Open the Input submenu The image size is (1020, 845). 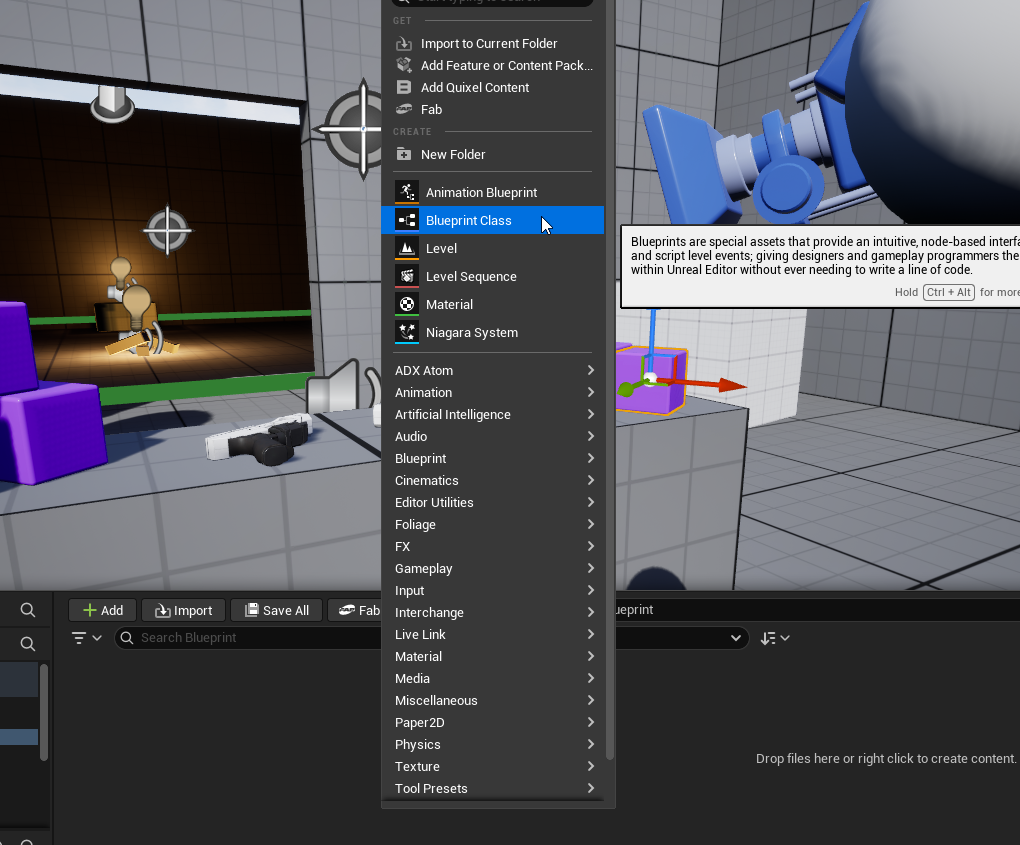pyautogui.click(x=494, y=591)
